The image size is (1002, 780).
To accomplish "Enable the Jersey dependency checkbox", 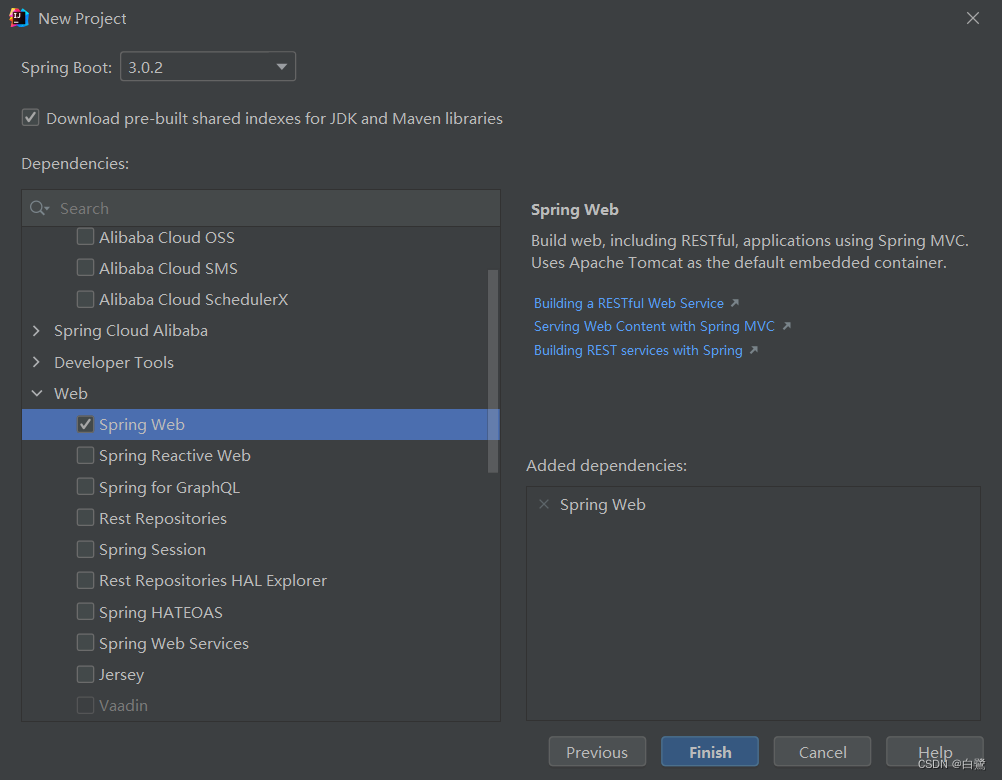I will coord(85,674).
